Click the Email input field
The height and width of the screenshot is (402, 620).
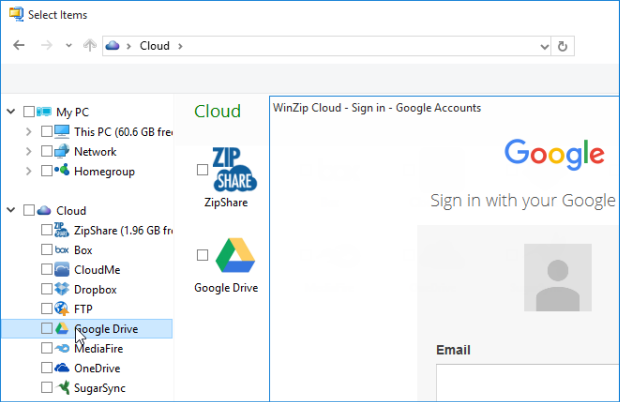pyautogui.click(x=527, y=383)
